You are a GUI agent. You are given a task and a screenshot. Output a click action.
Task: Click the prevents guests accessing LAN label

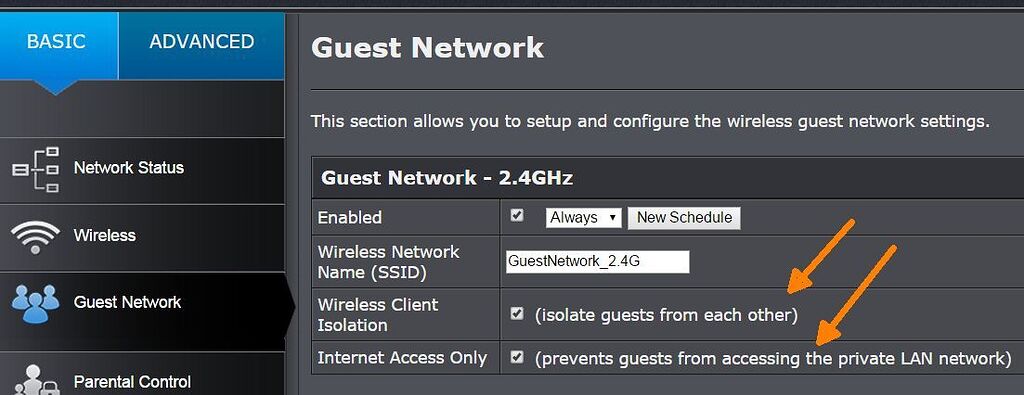pyautogui.click(x=773, y=358)
